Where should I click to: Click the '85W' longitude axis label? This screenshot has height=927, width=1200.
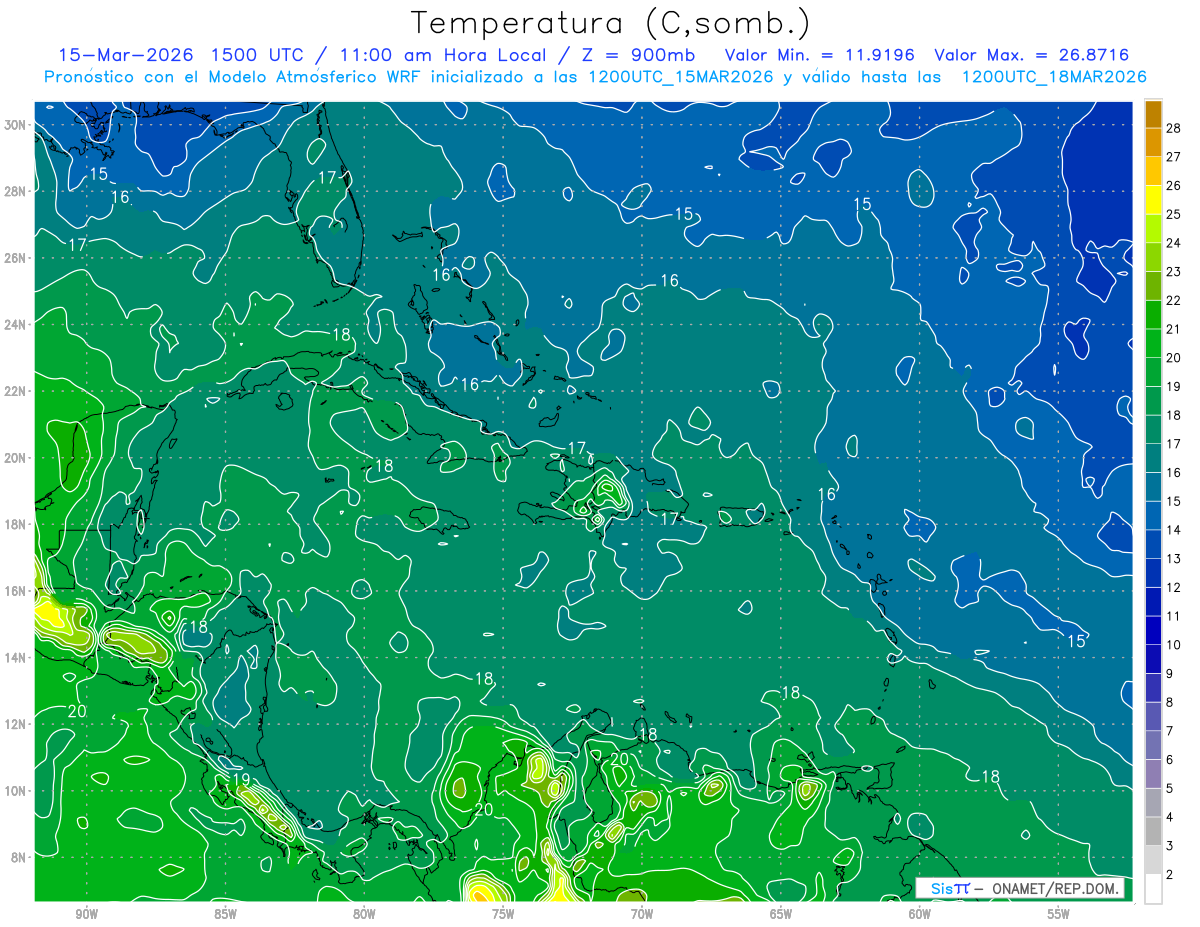[x=225, y=914]
